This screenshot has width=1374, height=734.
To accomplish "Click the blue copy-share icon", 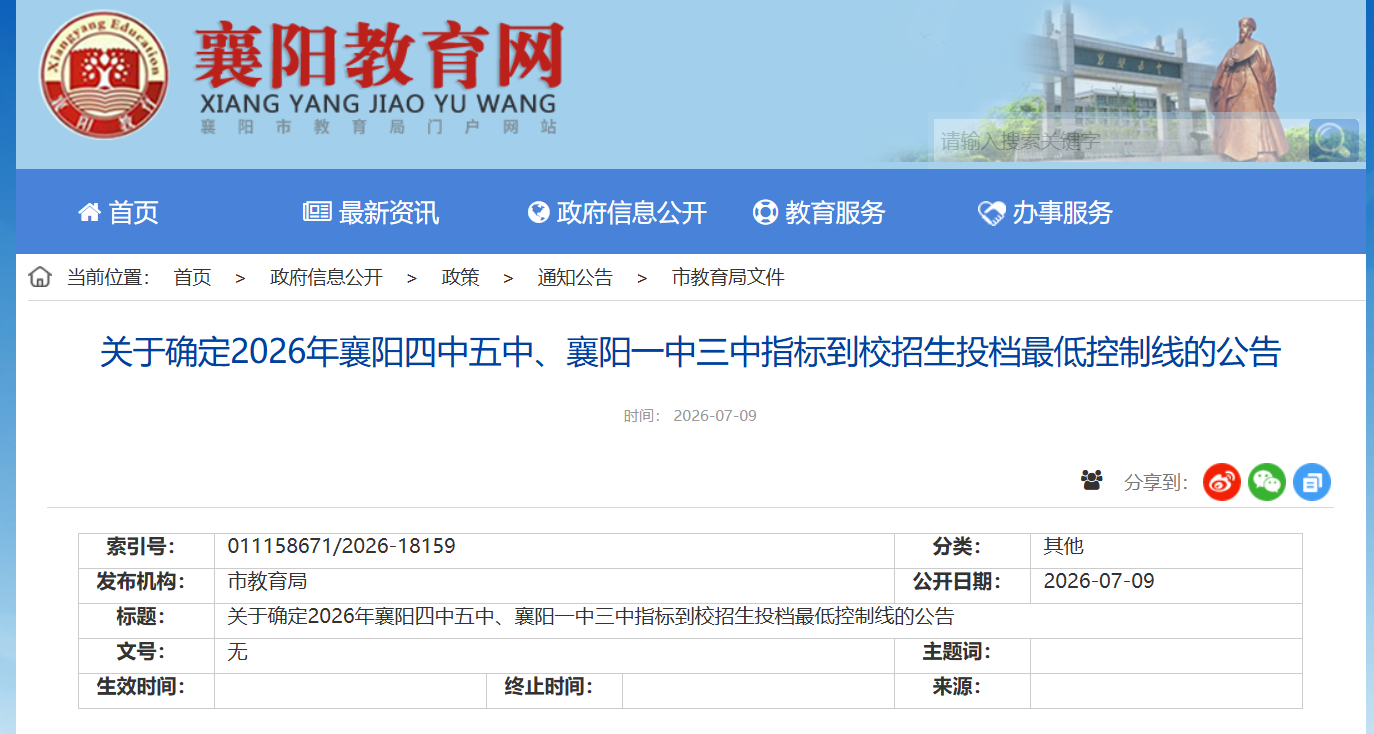I will tap(1312, 482).
